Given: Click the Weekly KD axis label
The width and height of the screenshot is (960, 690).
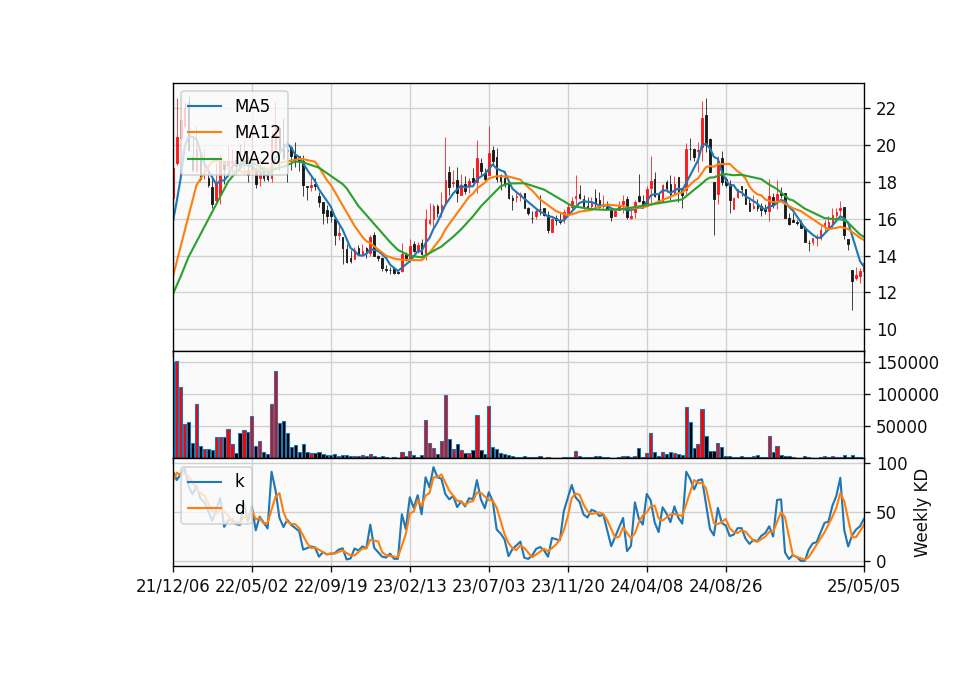Looking at the screenshot, I should point(920,514).
